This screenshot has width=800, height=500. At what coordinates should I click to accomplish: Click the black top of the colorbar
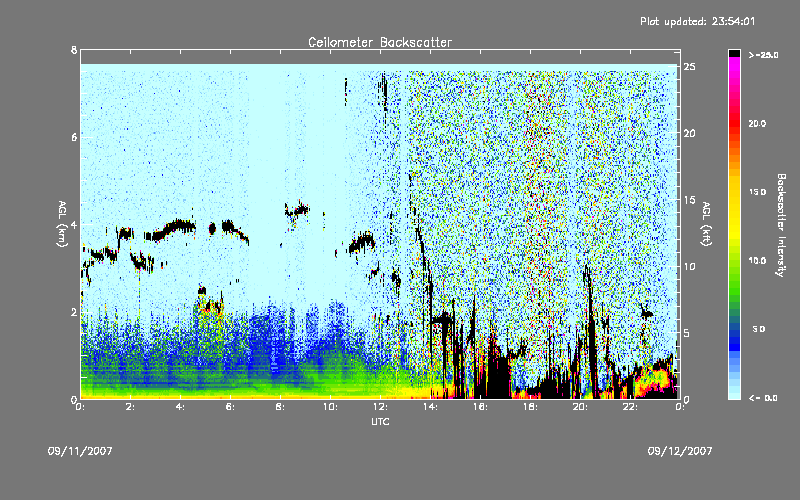click(734, 53)
